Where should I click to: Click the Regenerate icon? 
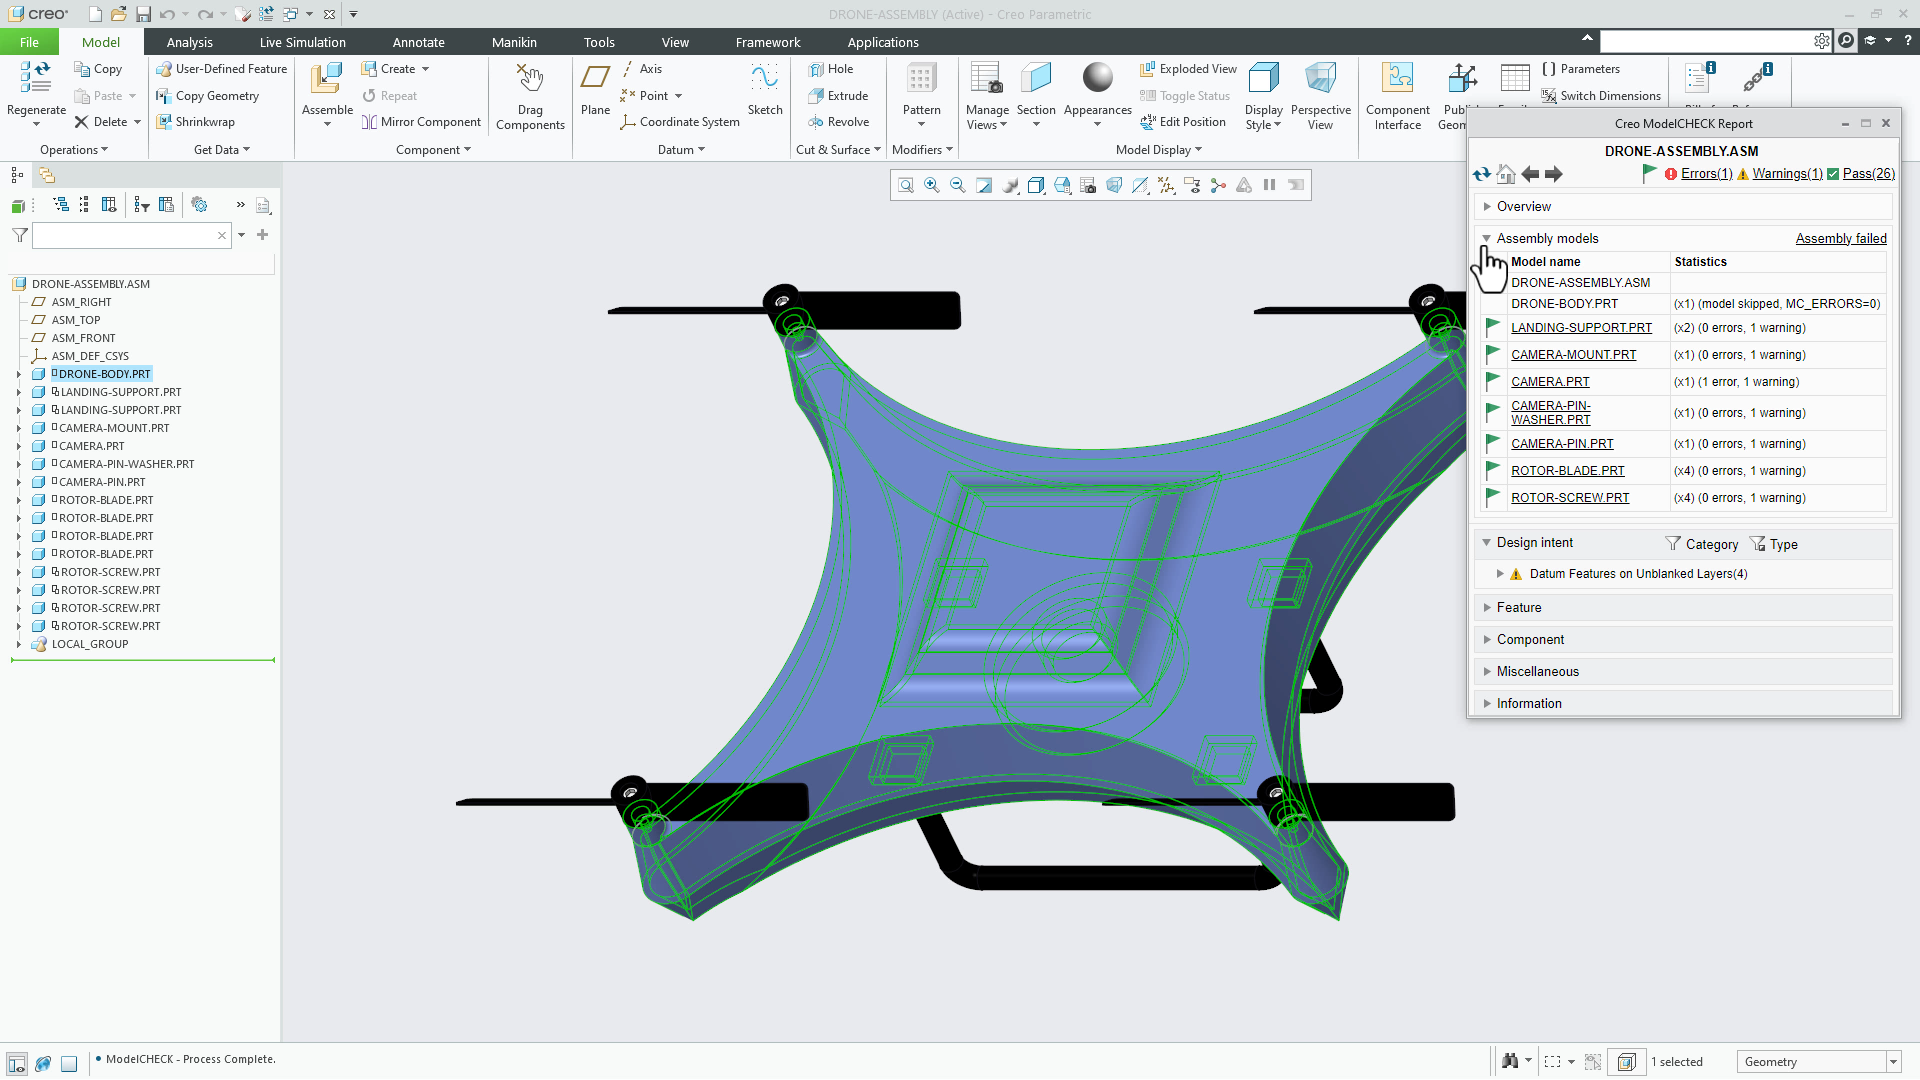coord(36,78)
